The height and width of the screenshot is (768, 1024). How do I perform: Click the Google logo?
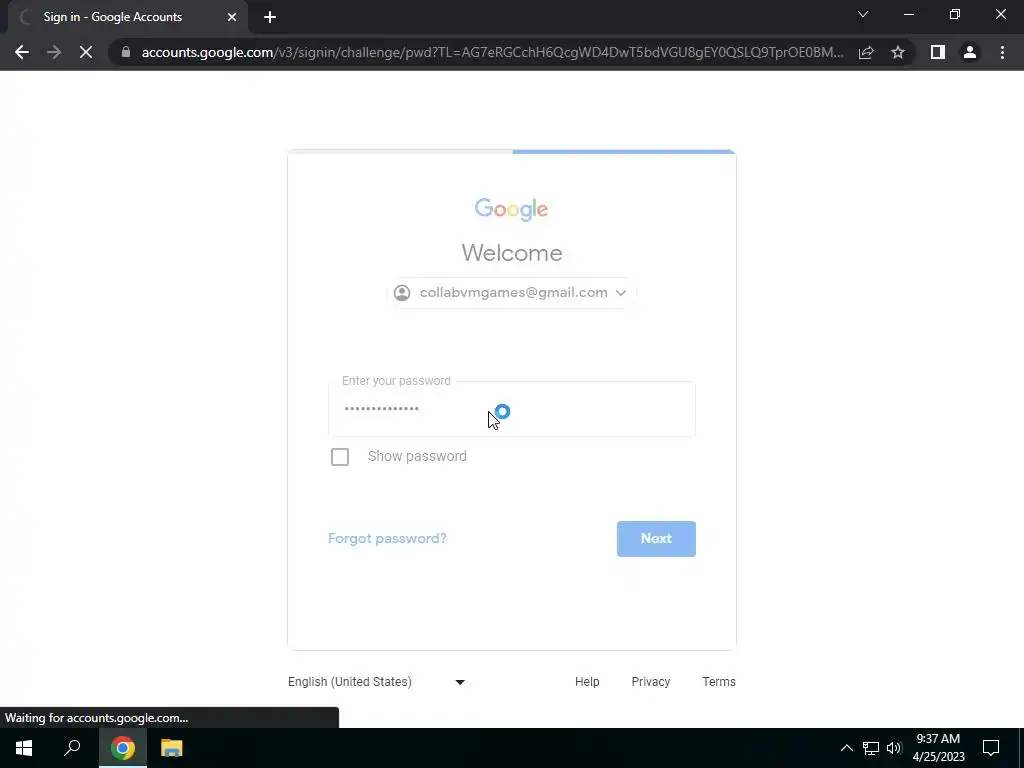(x=511, y=210)
